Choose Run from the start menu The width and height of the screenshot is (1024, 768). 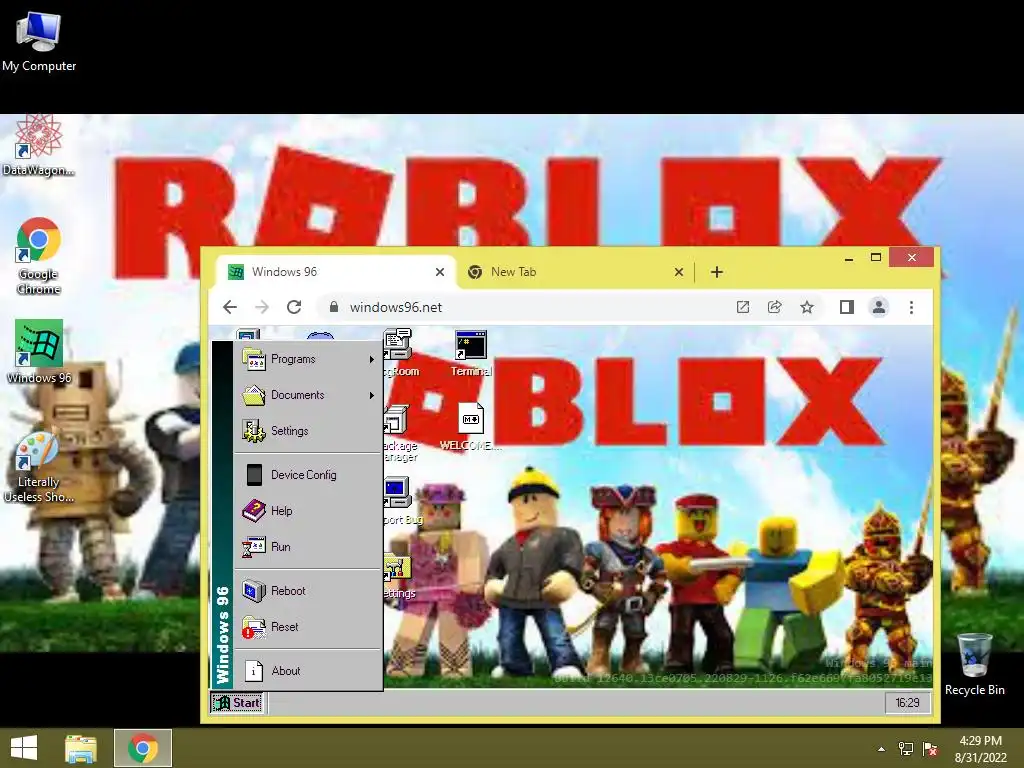308,547
